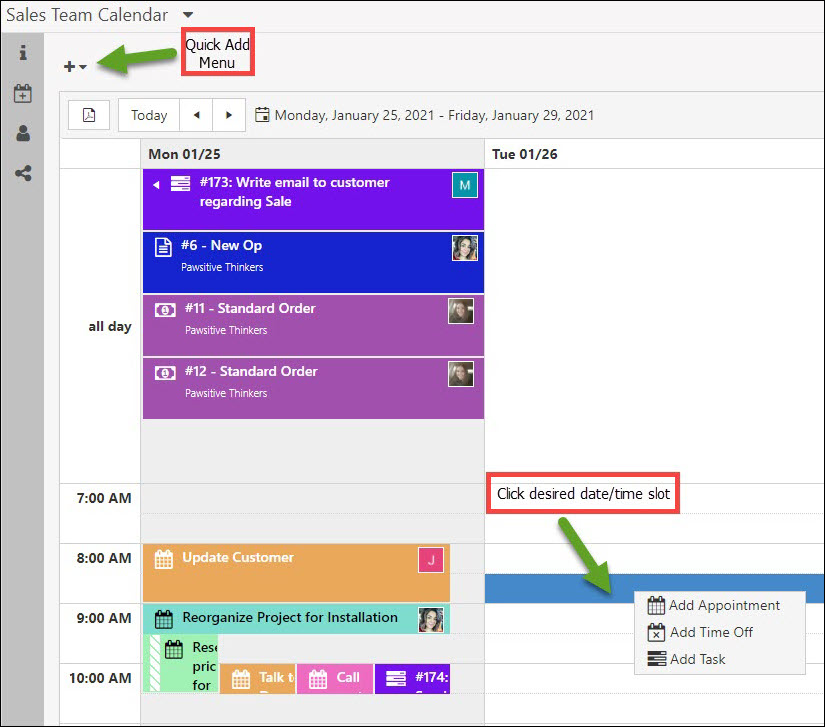Viewport: 825px width, 727px height.
Task: Open the Quick Add plus menu
Action: tap(75, 66)
